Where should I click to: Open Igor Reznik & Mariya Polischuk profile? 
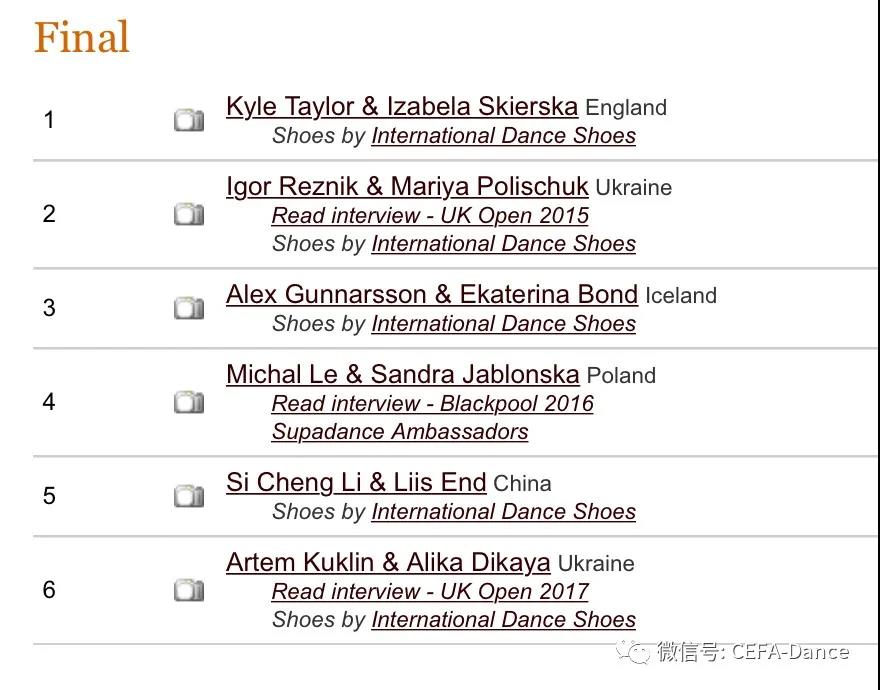407,186
